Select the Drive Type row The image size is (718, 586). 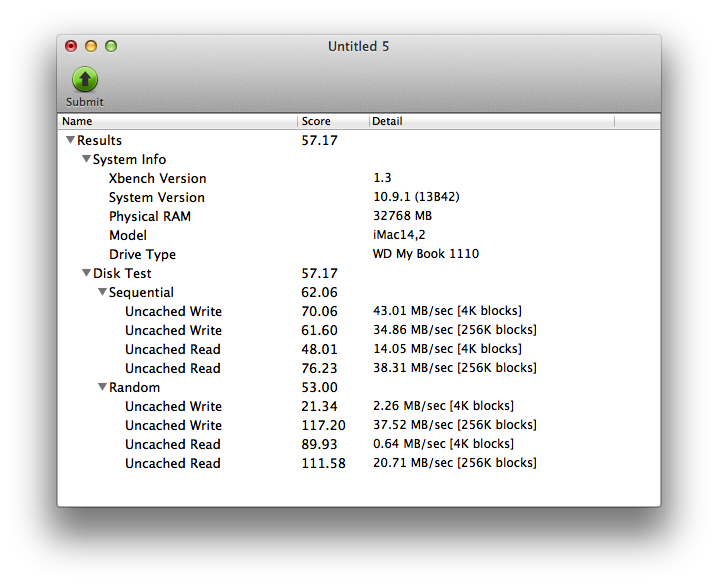[x=359, y=254]
